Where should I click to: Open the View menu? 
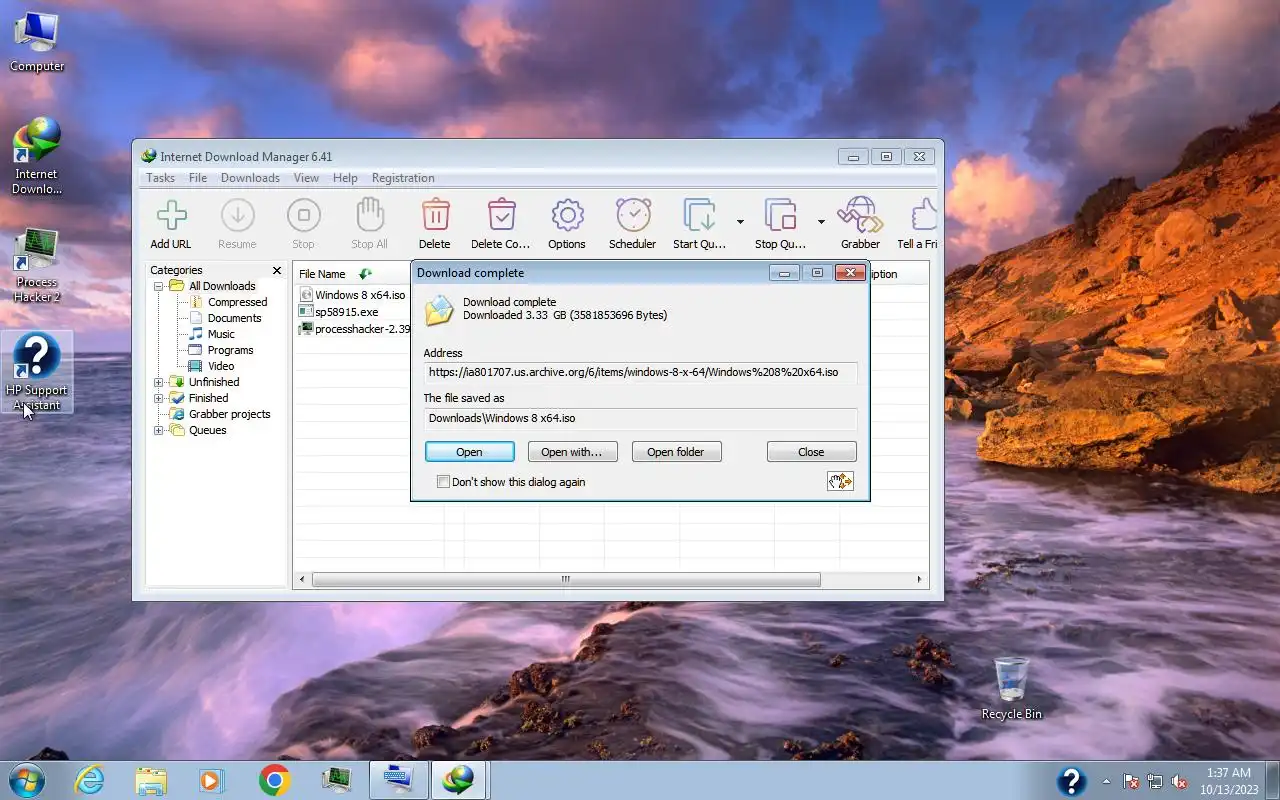point(306,178)
